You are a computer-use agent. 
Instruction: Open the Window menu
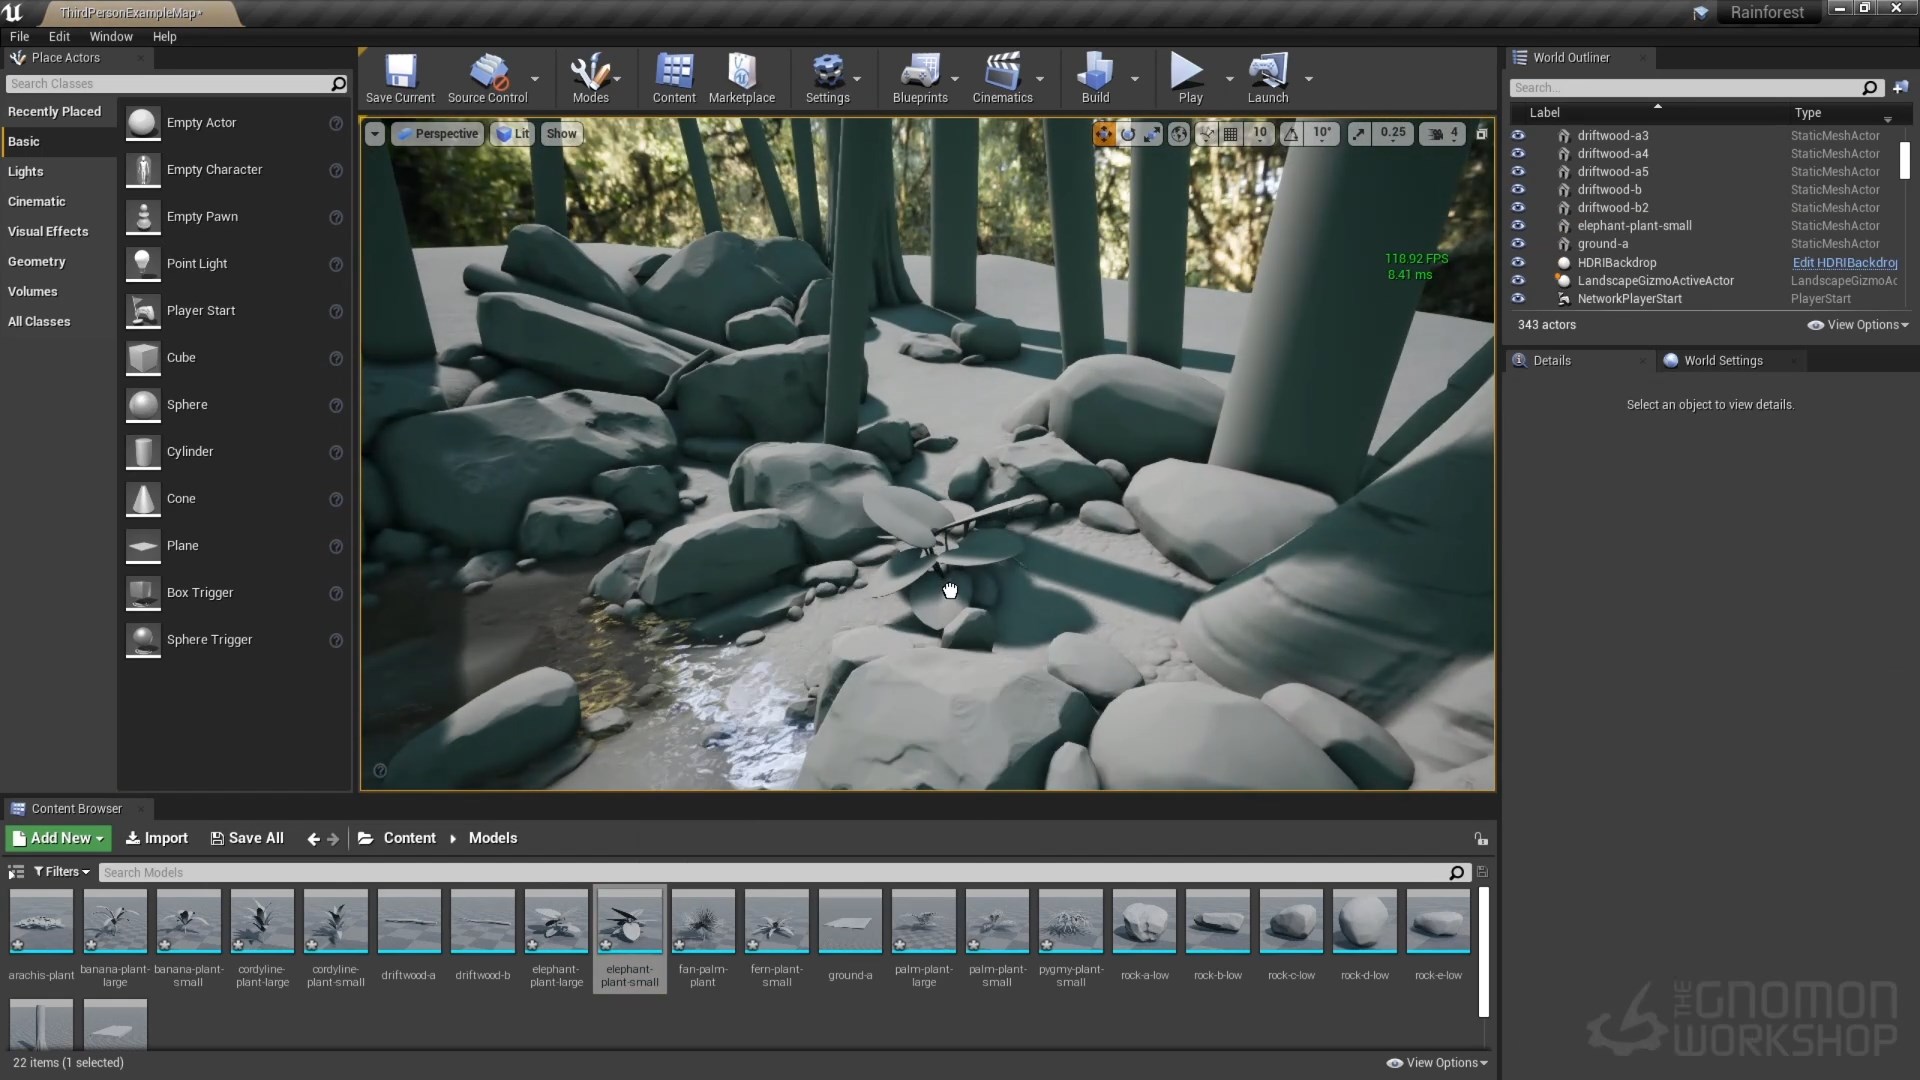(111, 36)
